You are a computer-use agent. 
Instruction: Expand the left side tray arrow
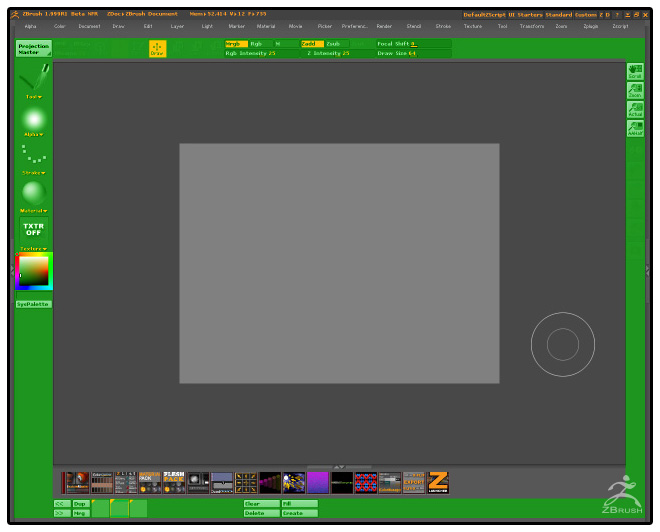(12, 271)
